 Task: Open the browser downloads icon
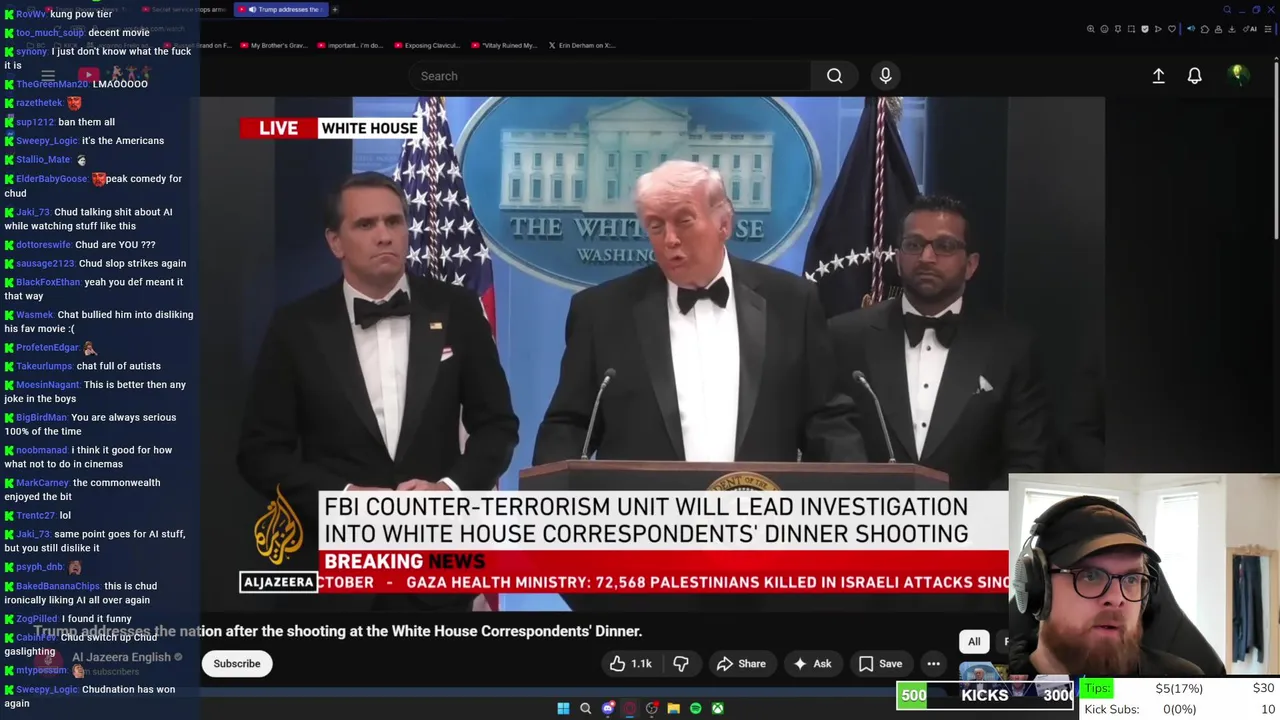(1234, 29)
